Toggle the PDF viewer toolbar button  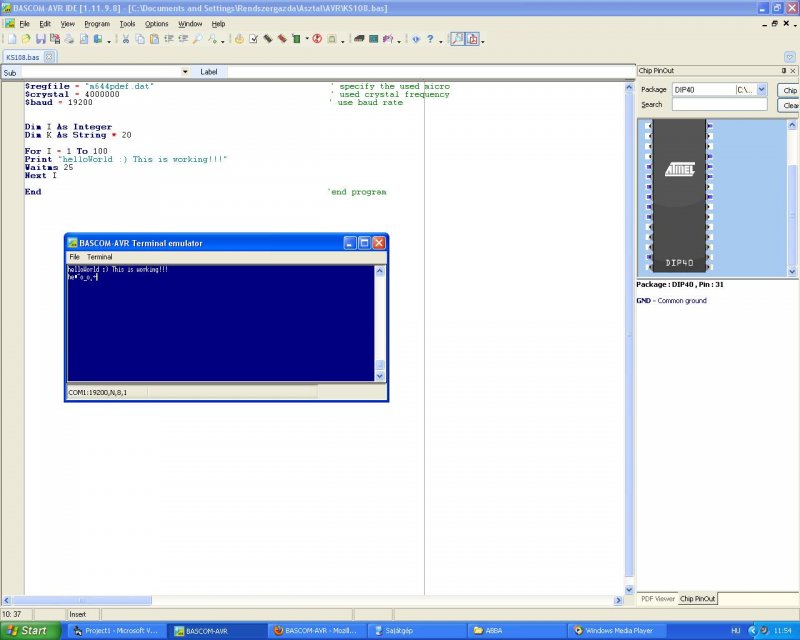[x=472, y=39]
